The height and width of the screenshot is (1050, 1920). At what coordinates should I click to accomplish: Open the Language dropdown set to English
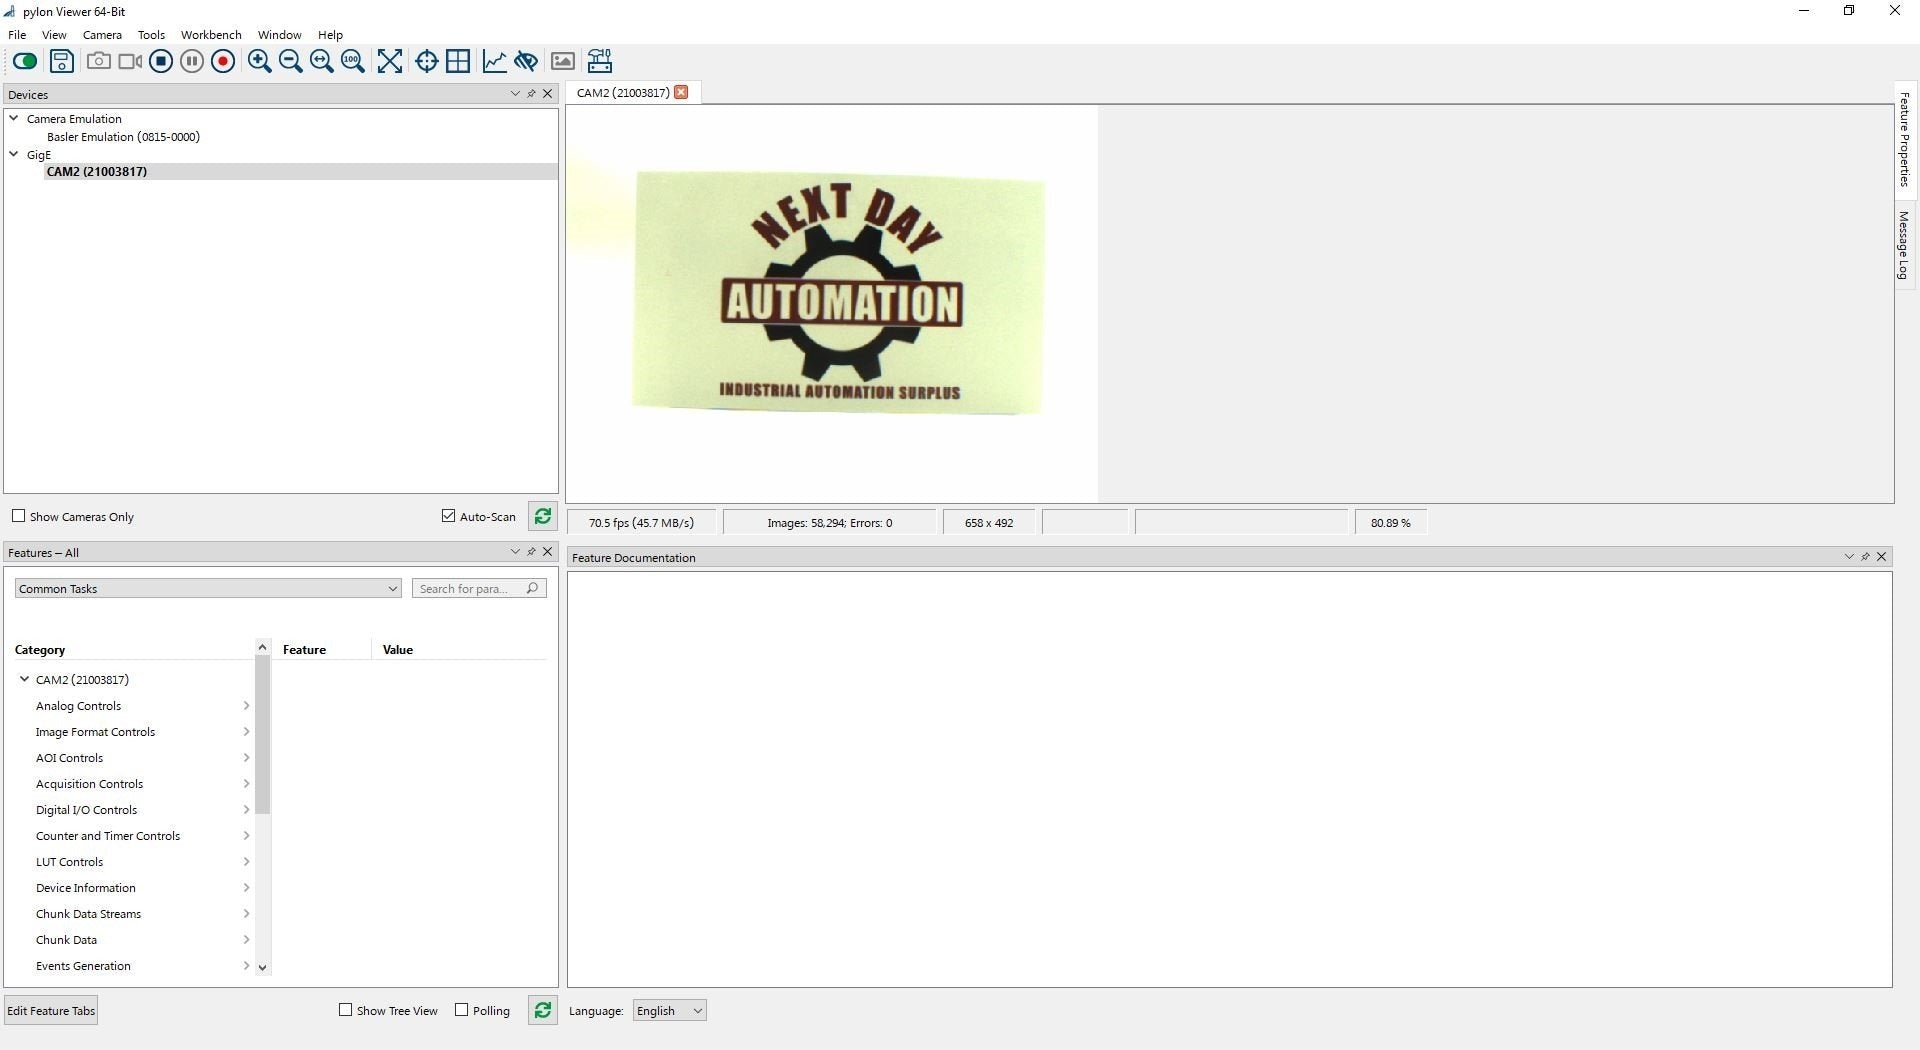669,1011
